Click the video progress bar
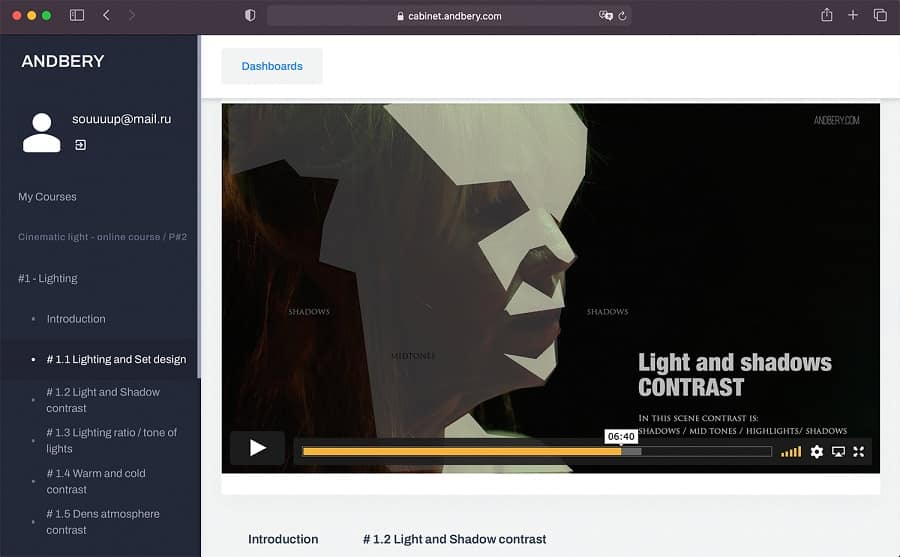900x557 pixels. (537, 452)
